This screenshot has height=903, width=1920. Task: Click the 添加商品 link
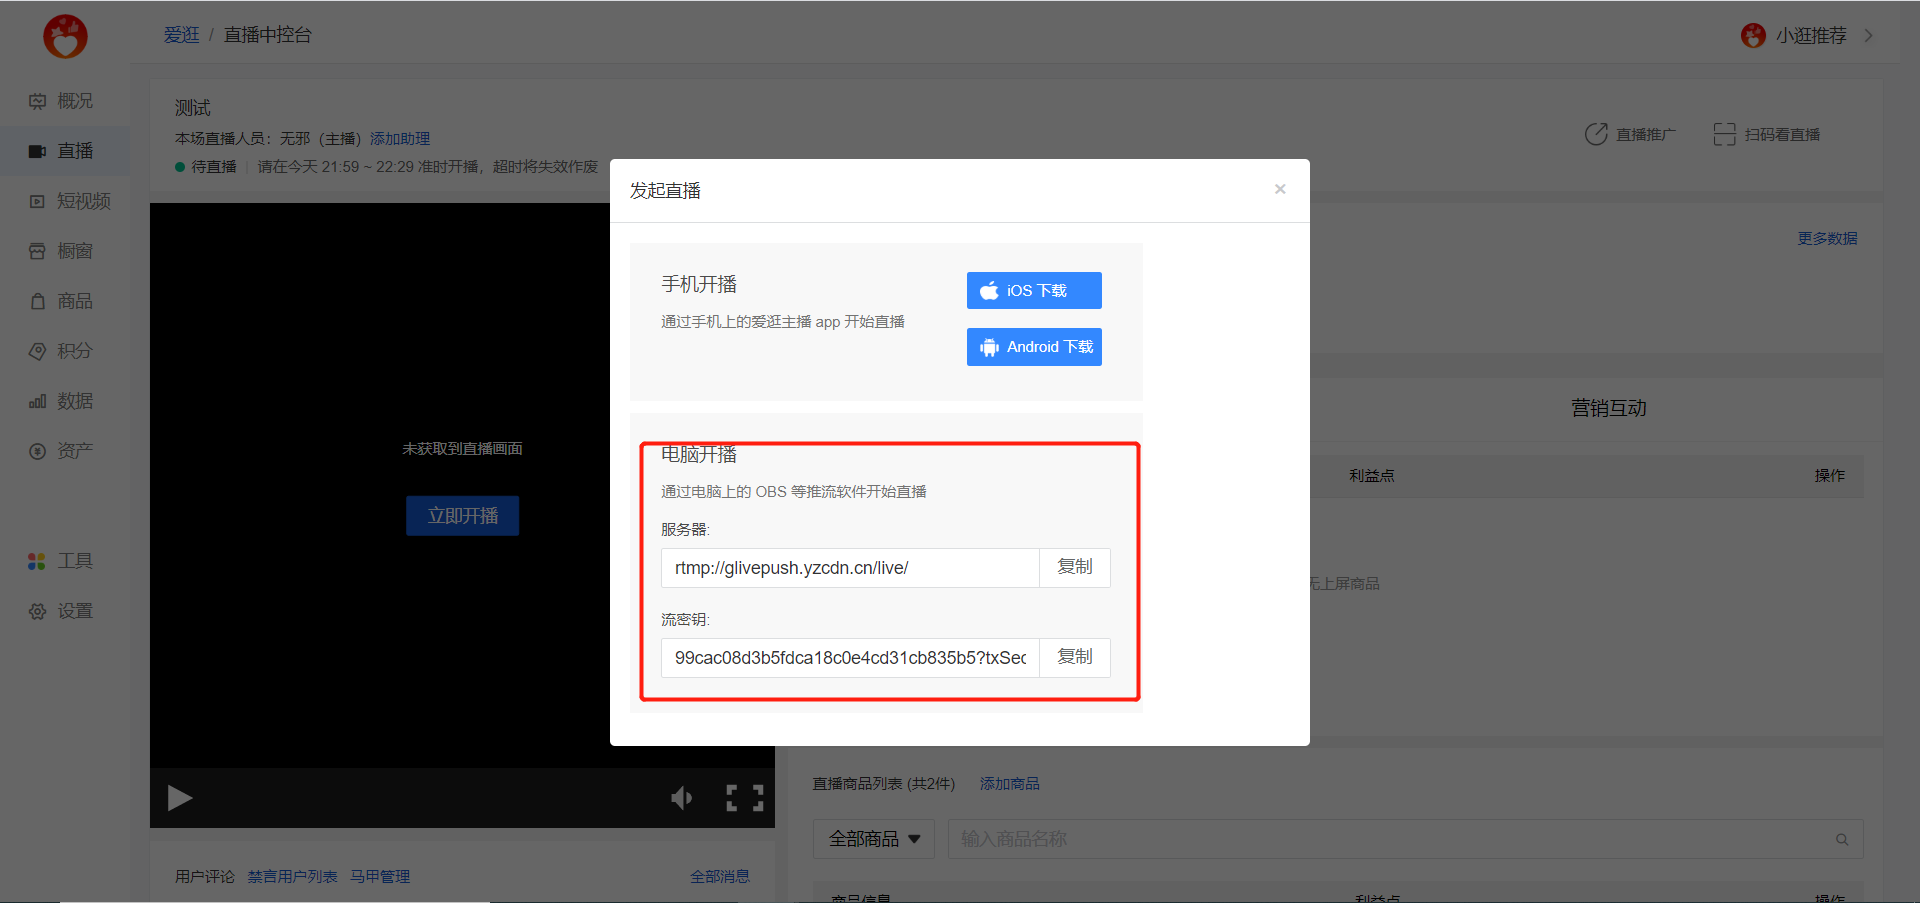pos(1010,784)
